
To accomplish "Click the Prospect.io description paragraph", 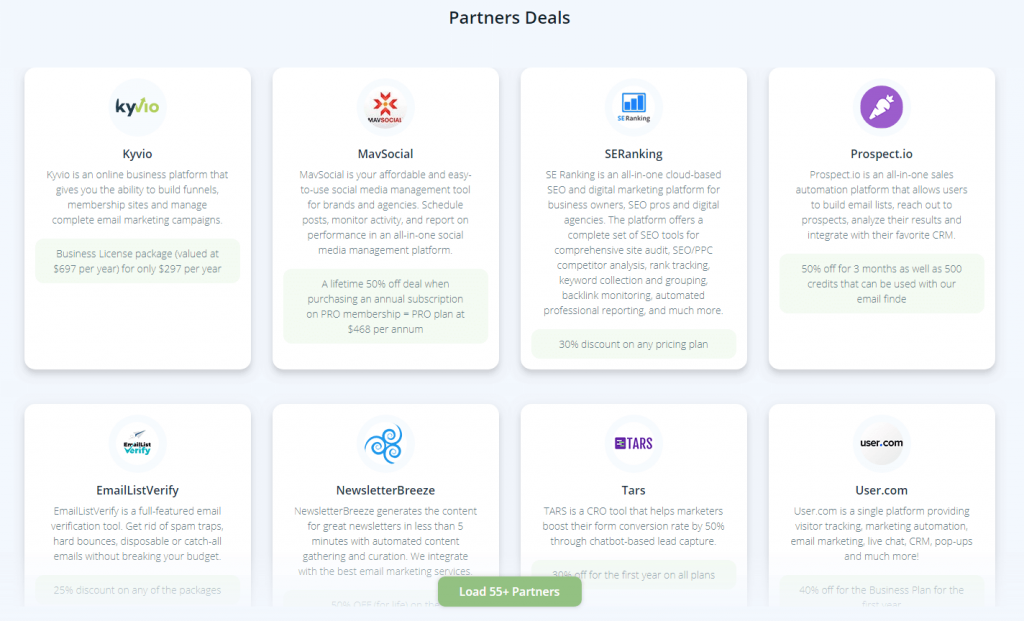I will 882,205.
